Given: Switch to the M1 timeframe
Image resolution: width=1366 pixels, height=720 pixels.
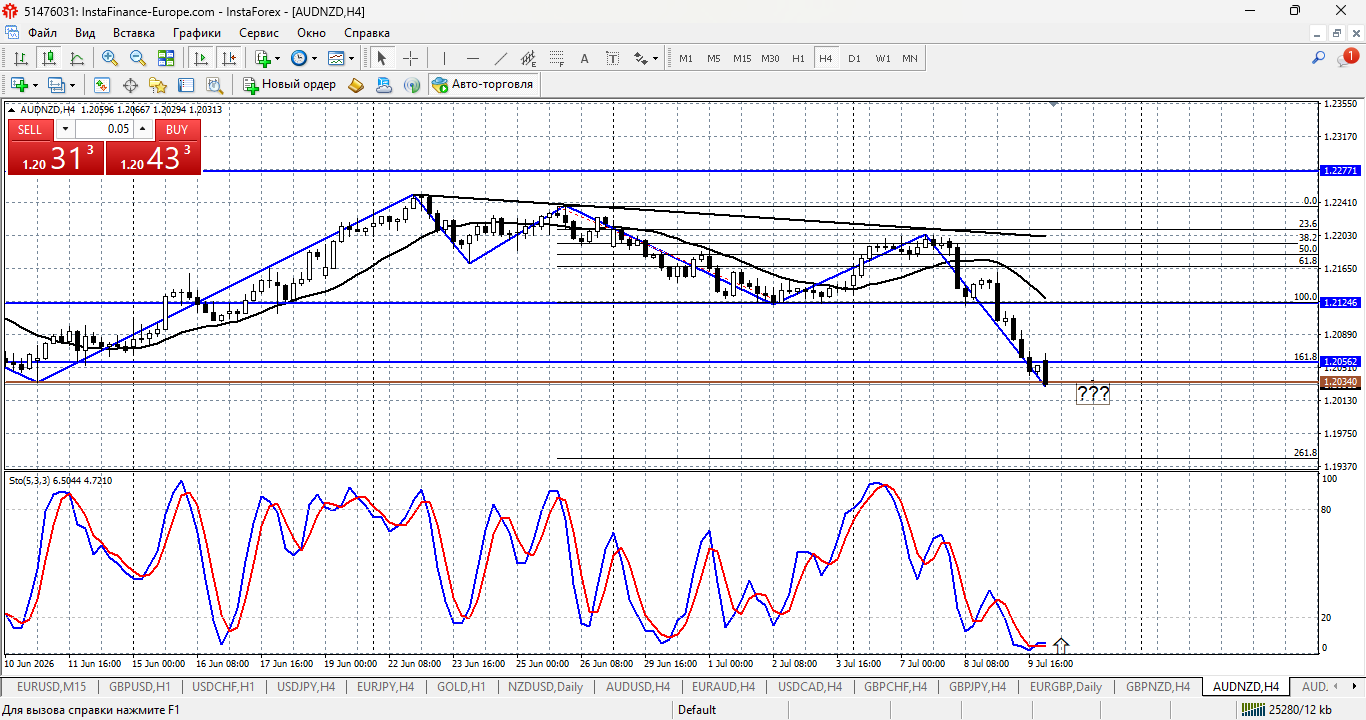Looking at the screenshot, I should click(686, 58).
